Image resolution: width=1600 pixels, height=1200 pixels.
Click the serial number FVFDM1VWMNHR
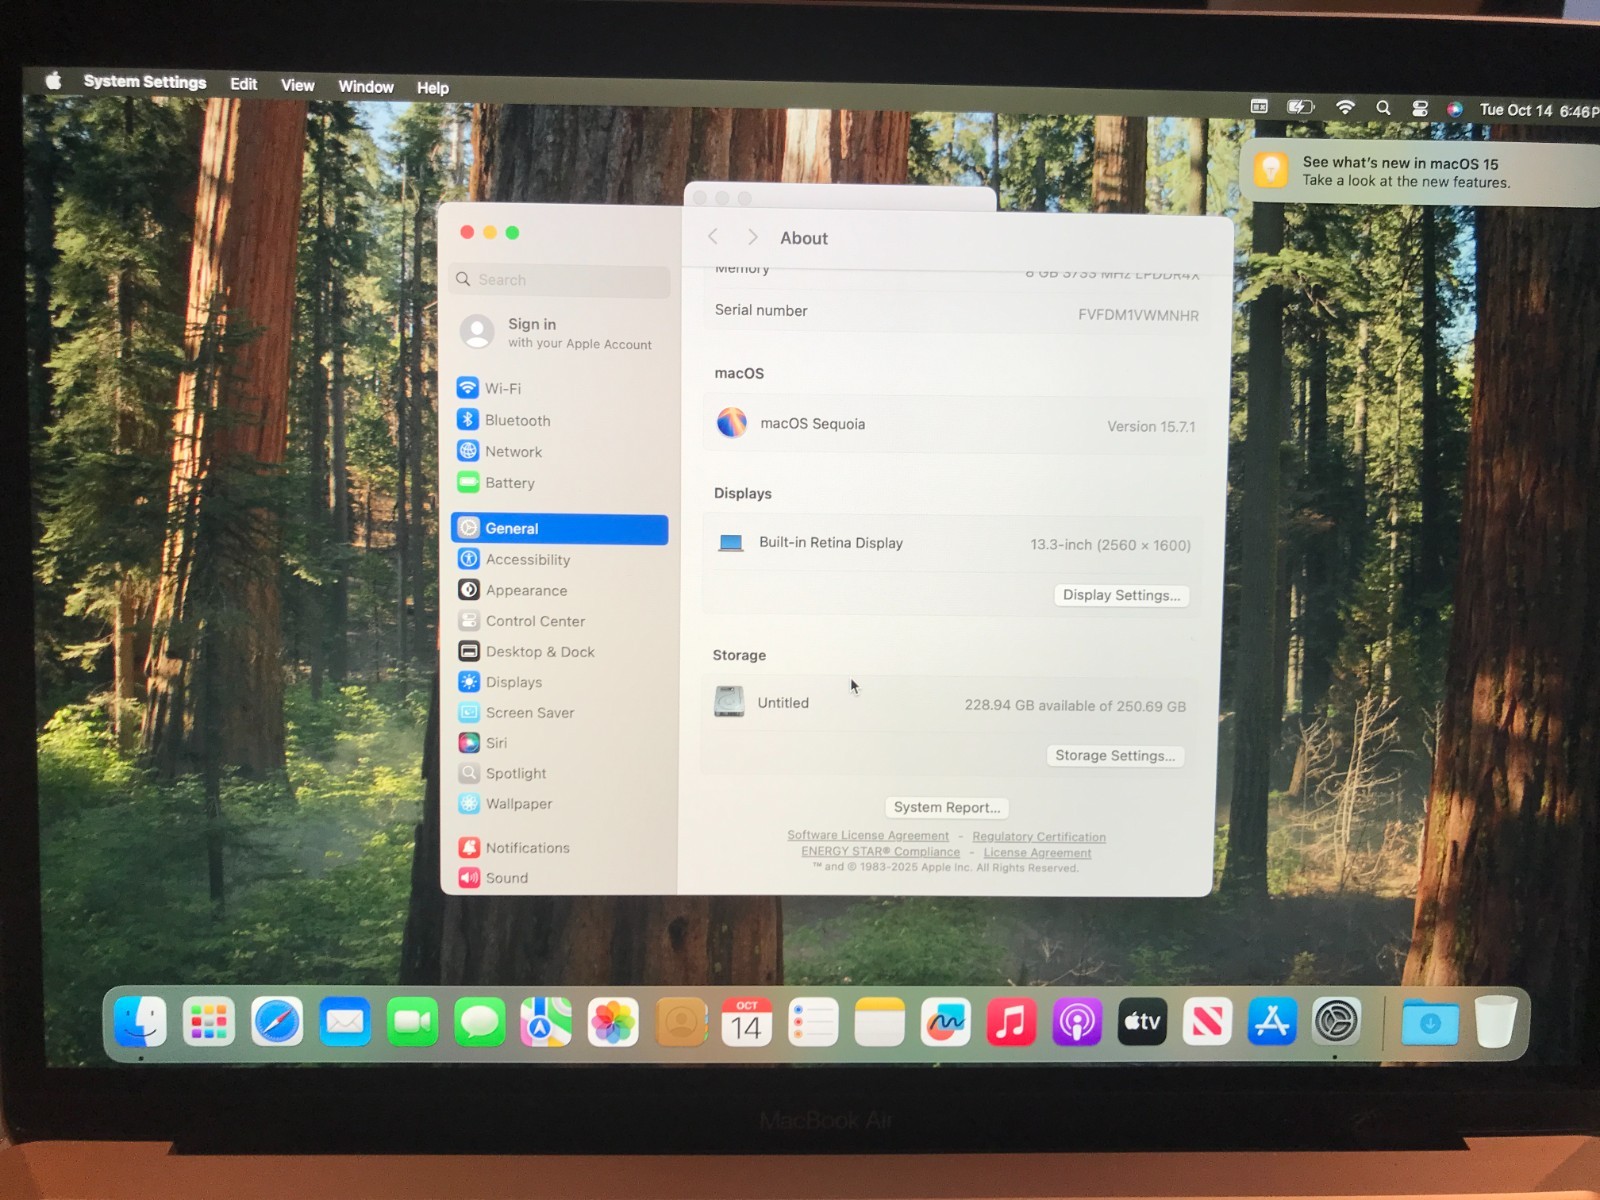(1138, 315)
